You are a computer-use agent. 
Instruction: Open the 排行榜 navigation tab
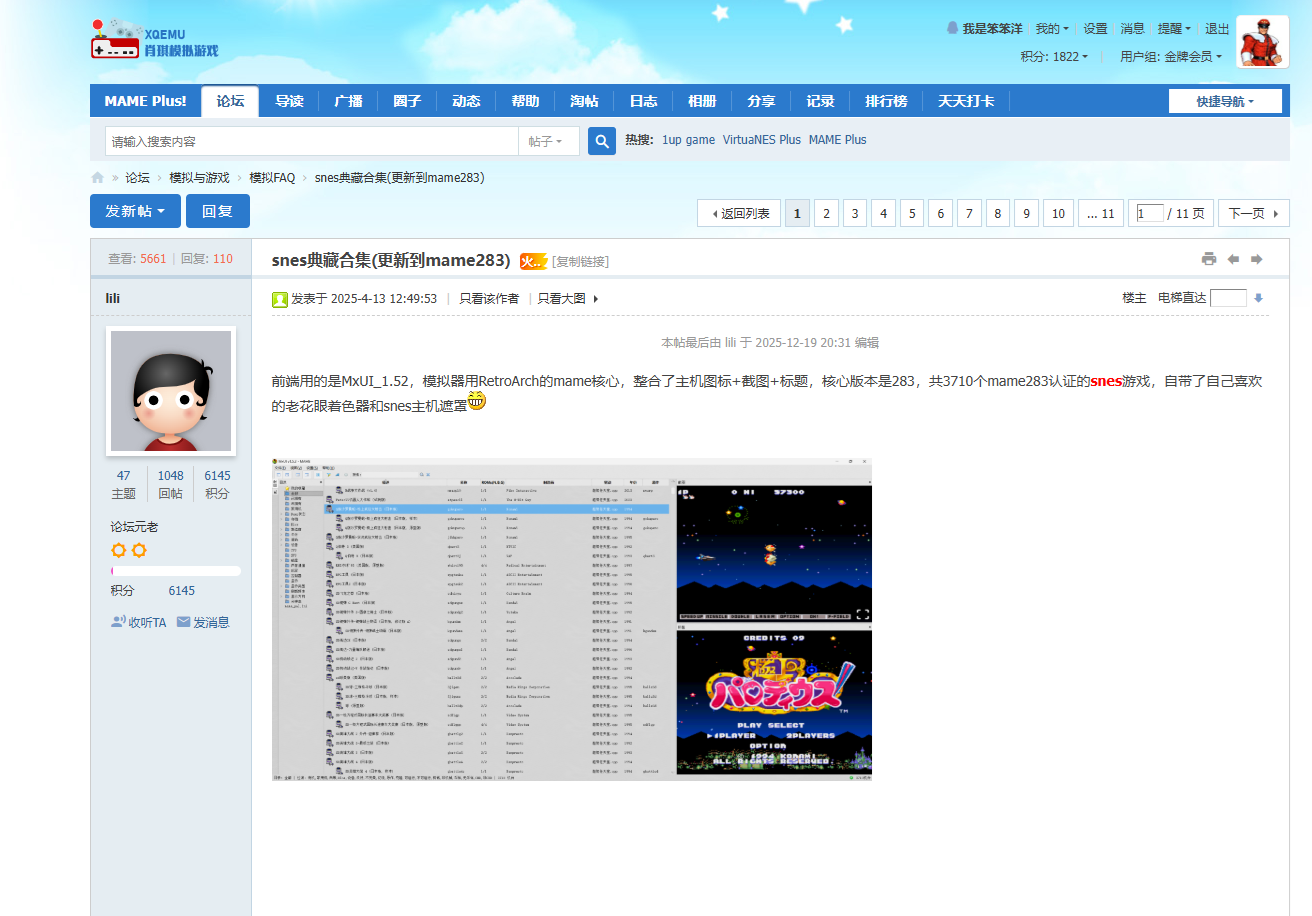886,101
